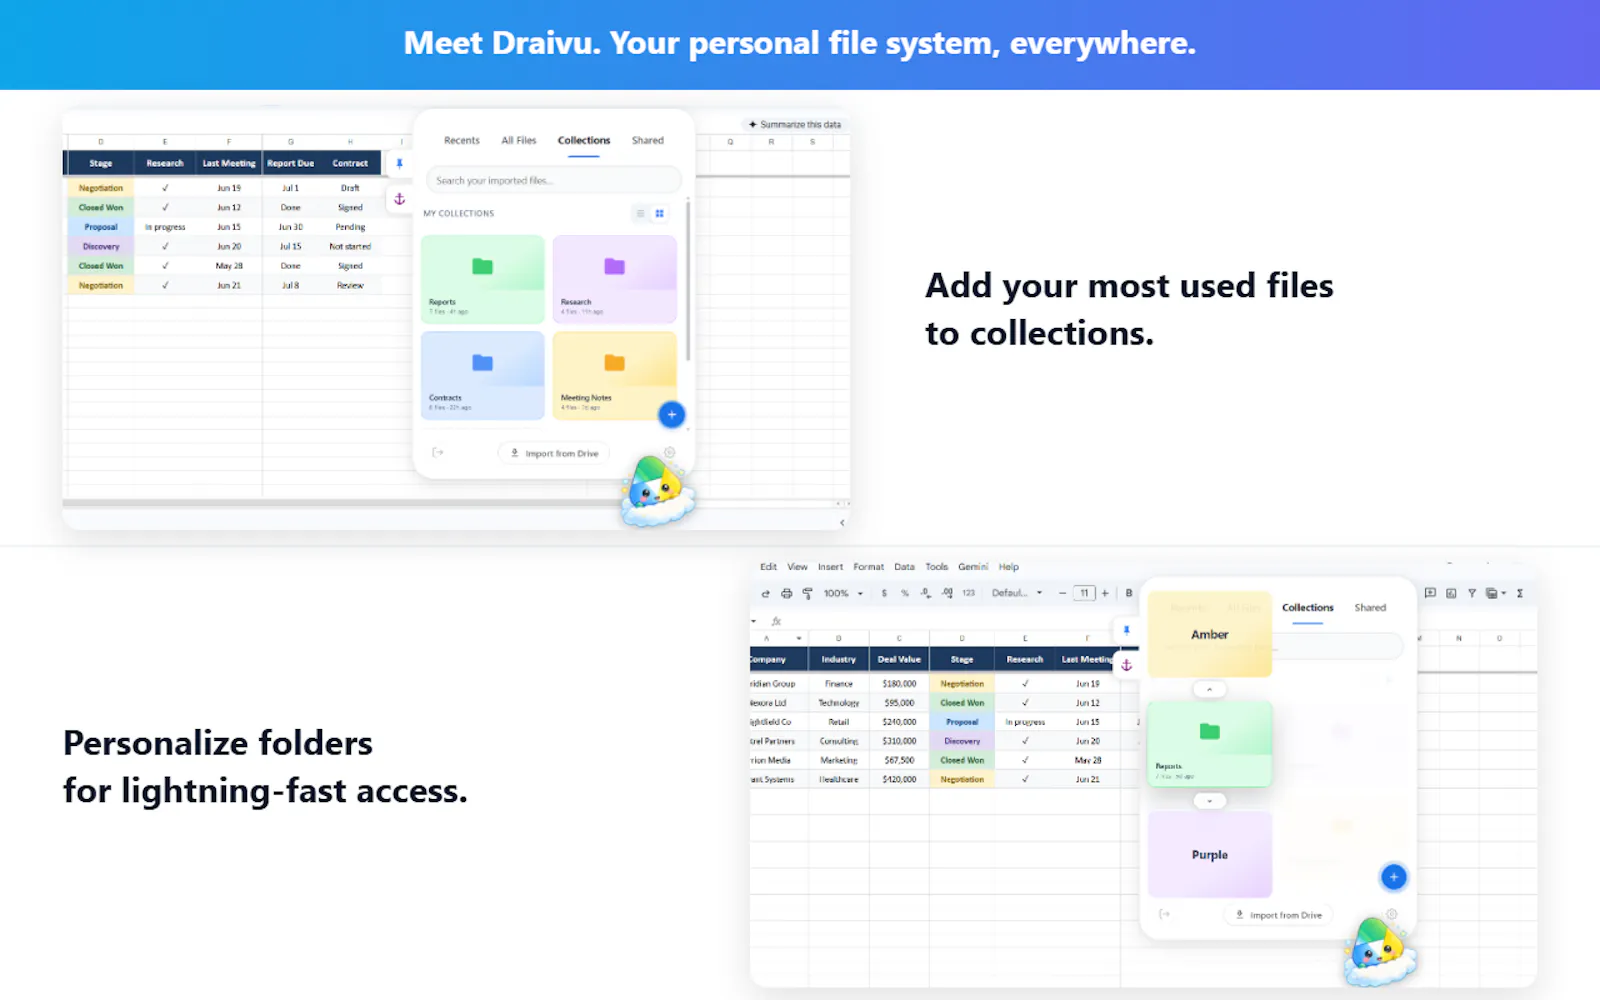Image resolution: width=1600 pixels, height=1000 pixels.
Task: Open the green Reports folder in the collections grid
Action: [x=482, y=279]
